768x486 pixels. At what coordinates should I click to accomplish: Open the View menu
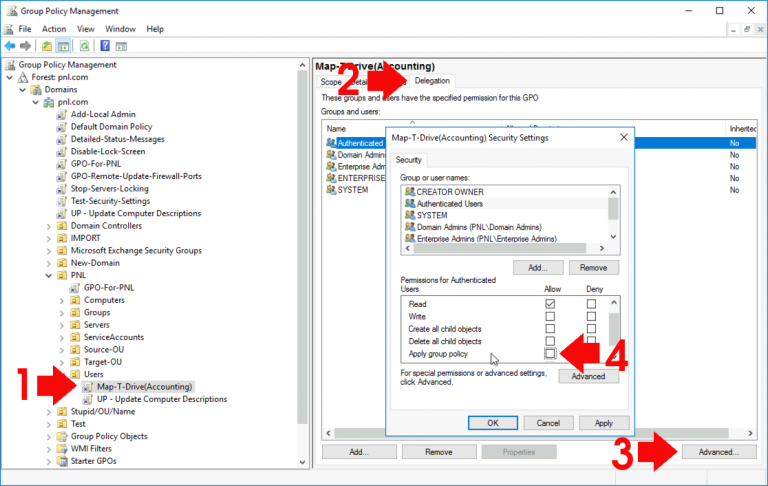point(85,29)
